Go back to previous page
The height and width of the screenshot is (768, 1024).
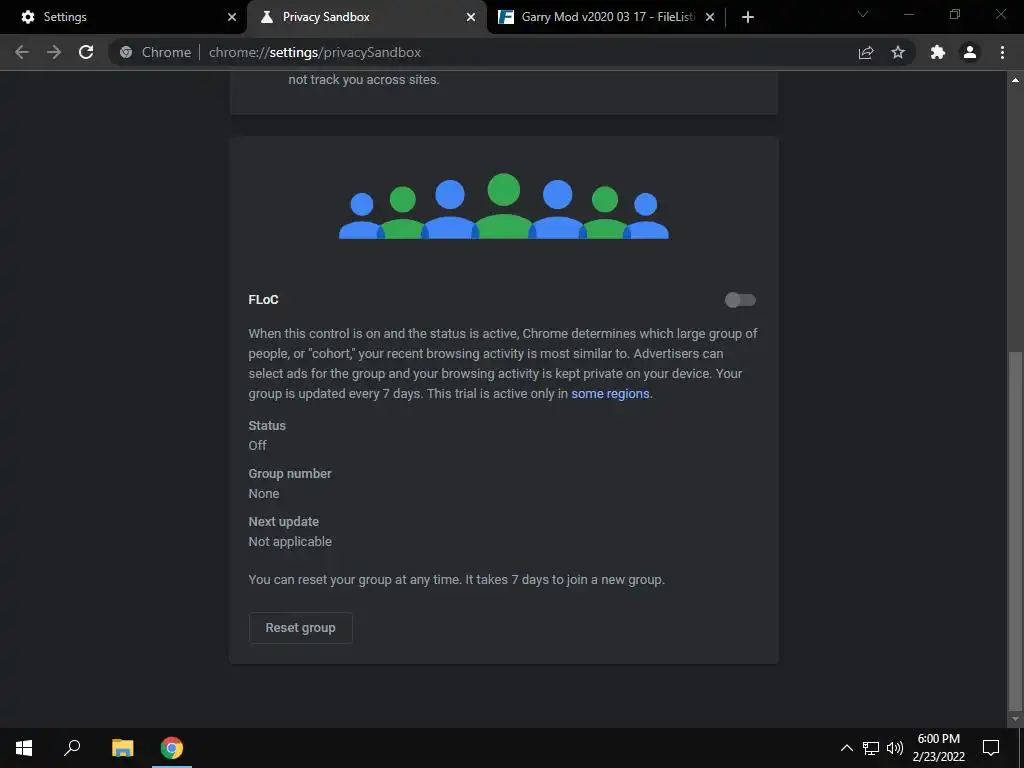point(22,52)
